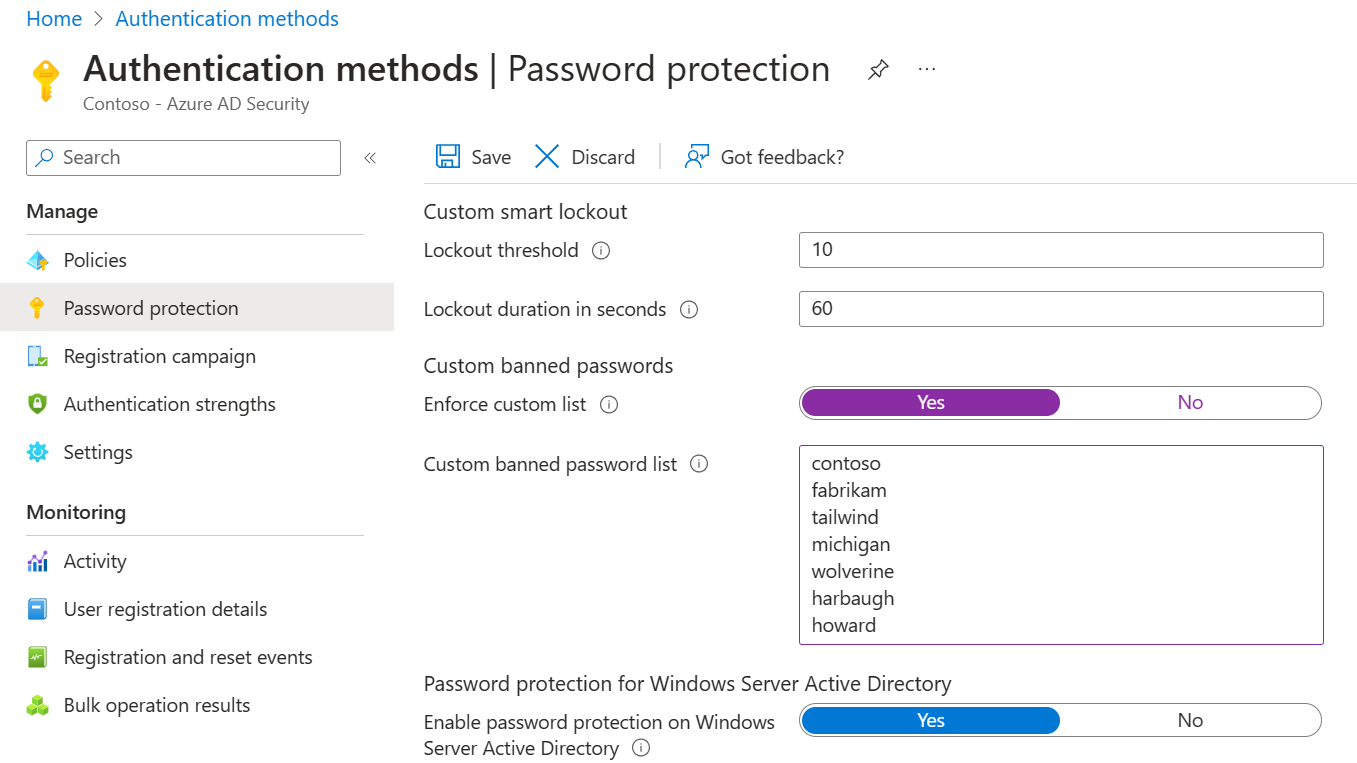The height and width of the screenshot is (763, 1357).
Task: Click the 'Custom banned passwords' heading
Action: click(548, 366)
